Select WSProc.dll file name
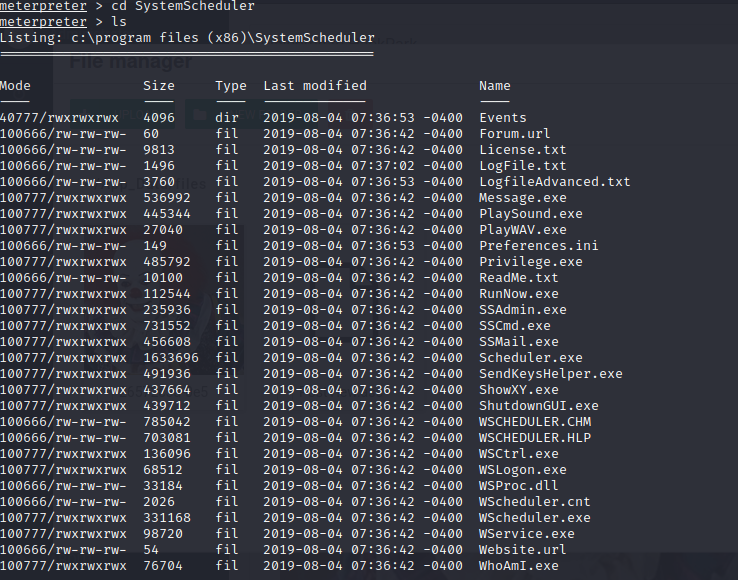 pyautogui.click(x=519, y=486)
